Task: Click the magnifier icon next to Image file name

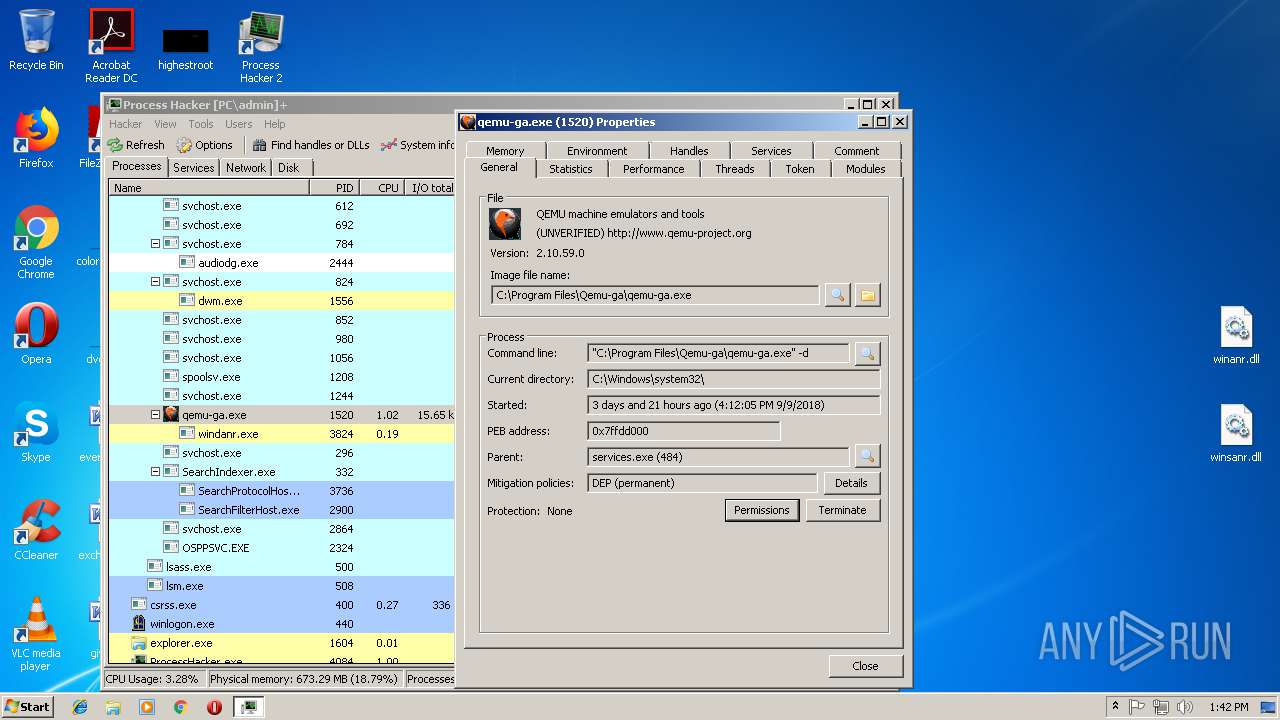Action: pos(837,295)
